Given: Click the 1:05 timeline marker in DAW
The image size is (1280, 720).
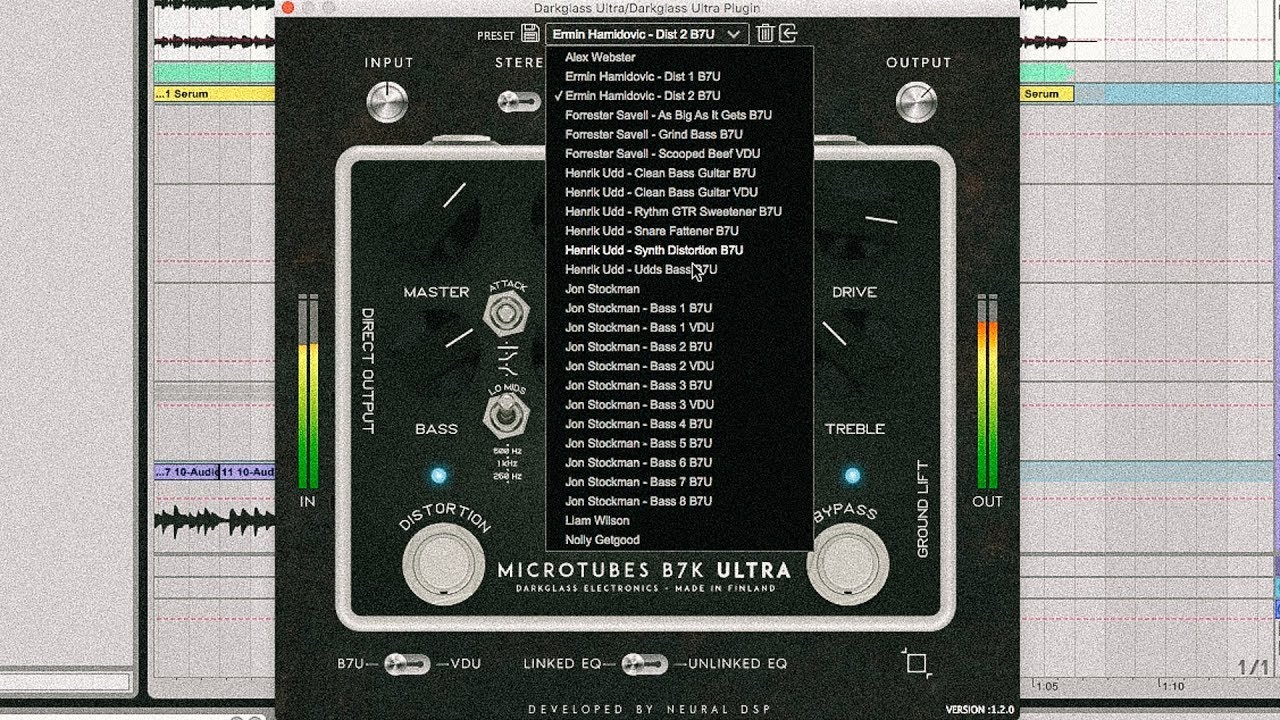Looking at the screenshot, I should (1047, 686).
